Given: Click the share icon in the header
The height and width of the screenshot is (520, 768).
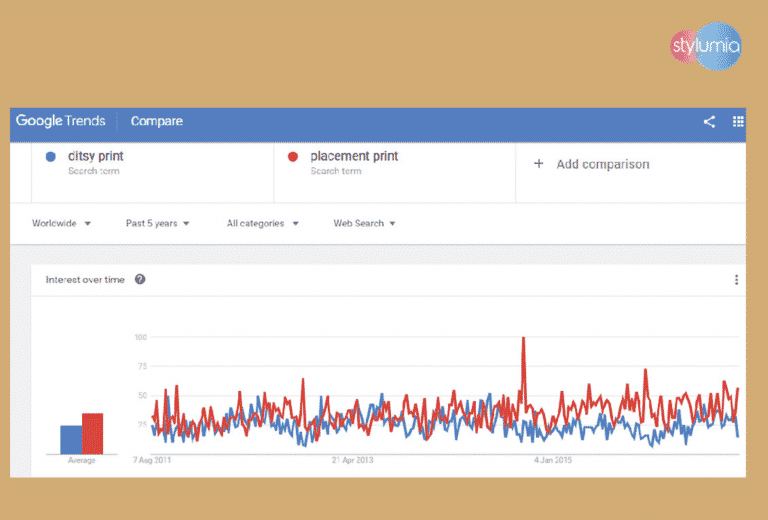Looking at the screenshot, I should (709, 122).
